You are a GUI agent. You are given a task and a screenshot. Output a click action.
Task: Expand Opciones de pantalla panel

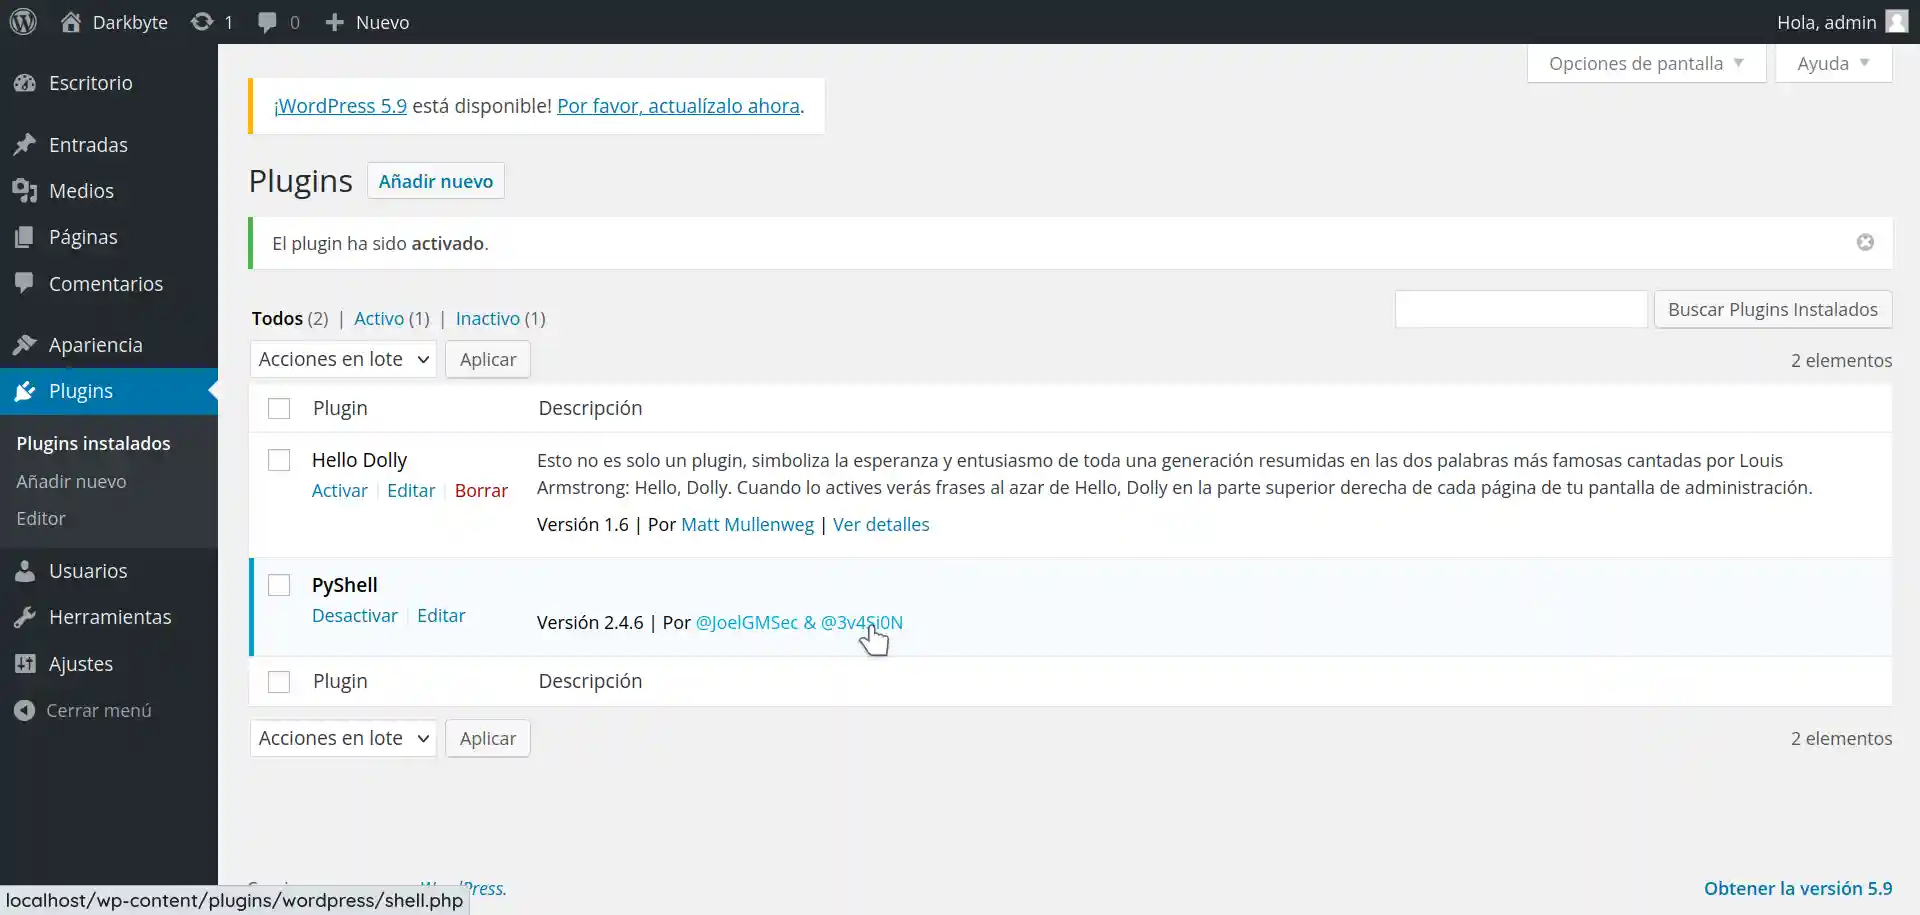tap(1646, 63)
